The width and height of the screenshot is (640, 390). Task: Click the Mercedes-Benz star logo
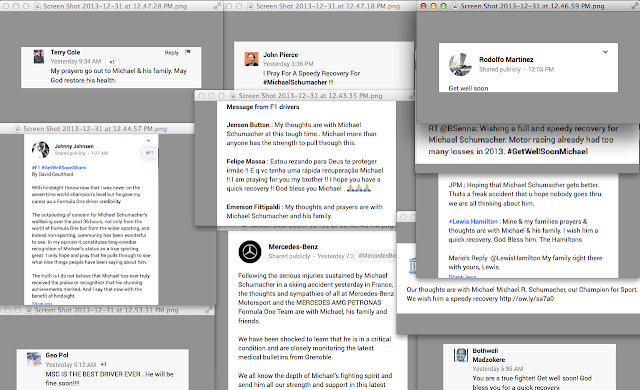250,252
